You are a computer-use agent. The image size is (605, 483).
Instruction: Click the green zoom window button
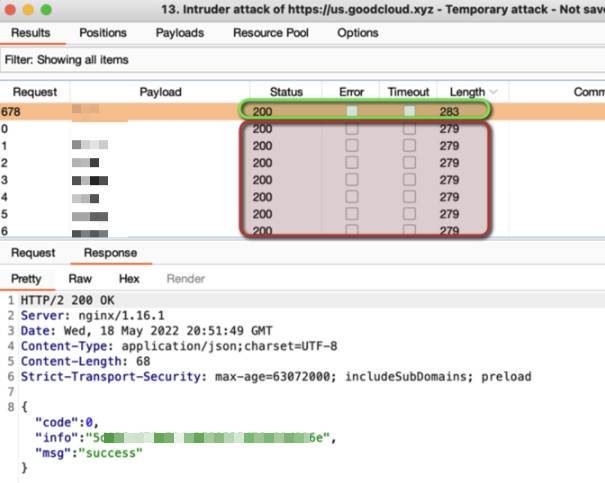pyautogui.click(x=46, y=10)
